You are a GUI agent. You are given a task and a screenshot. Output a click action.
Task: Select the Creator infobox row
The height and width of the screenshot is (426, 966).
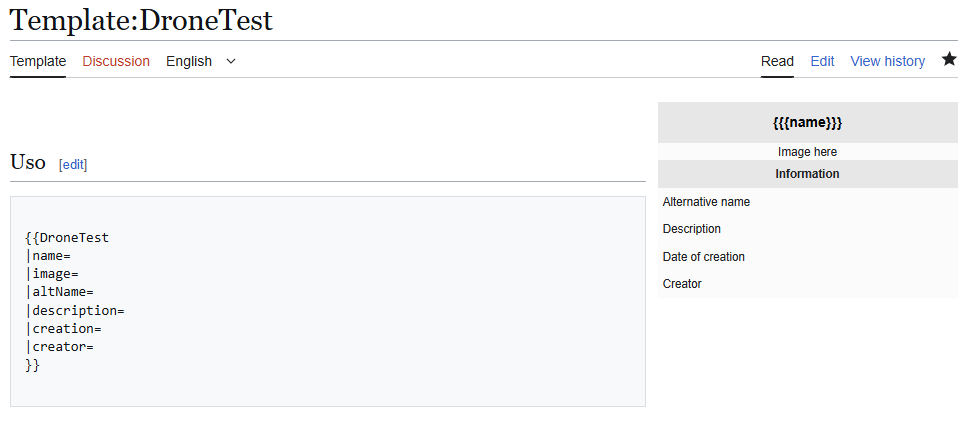[x=682, y=284]
